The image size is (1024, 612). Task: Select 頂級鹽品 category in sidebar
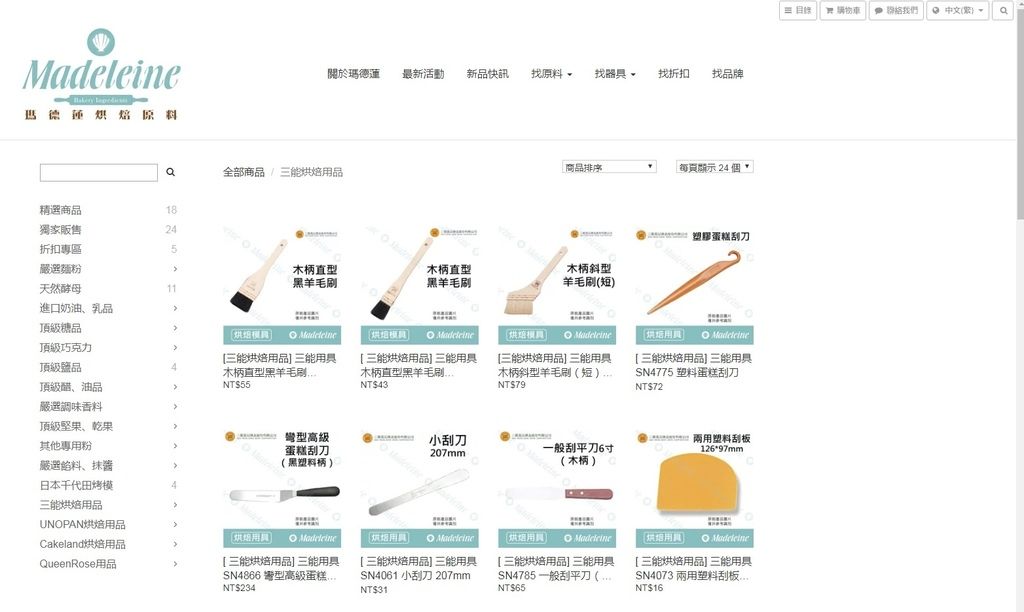61,367
